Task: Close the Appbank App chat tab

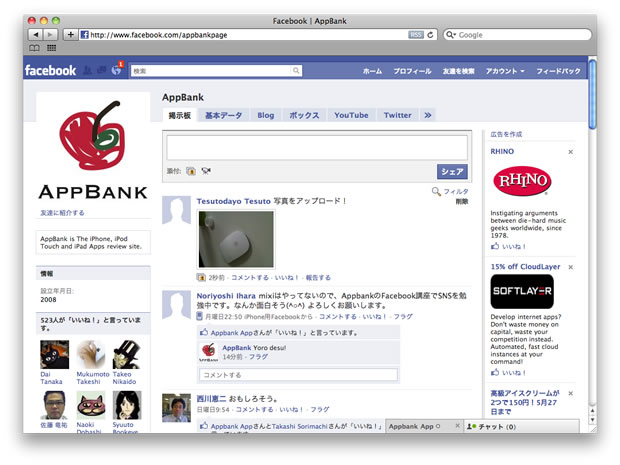Action: (457, 425)
